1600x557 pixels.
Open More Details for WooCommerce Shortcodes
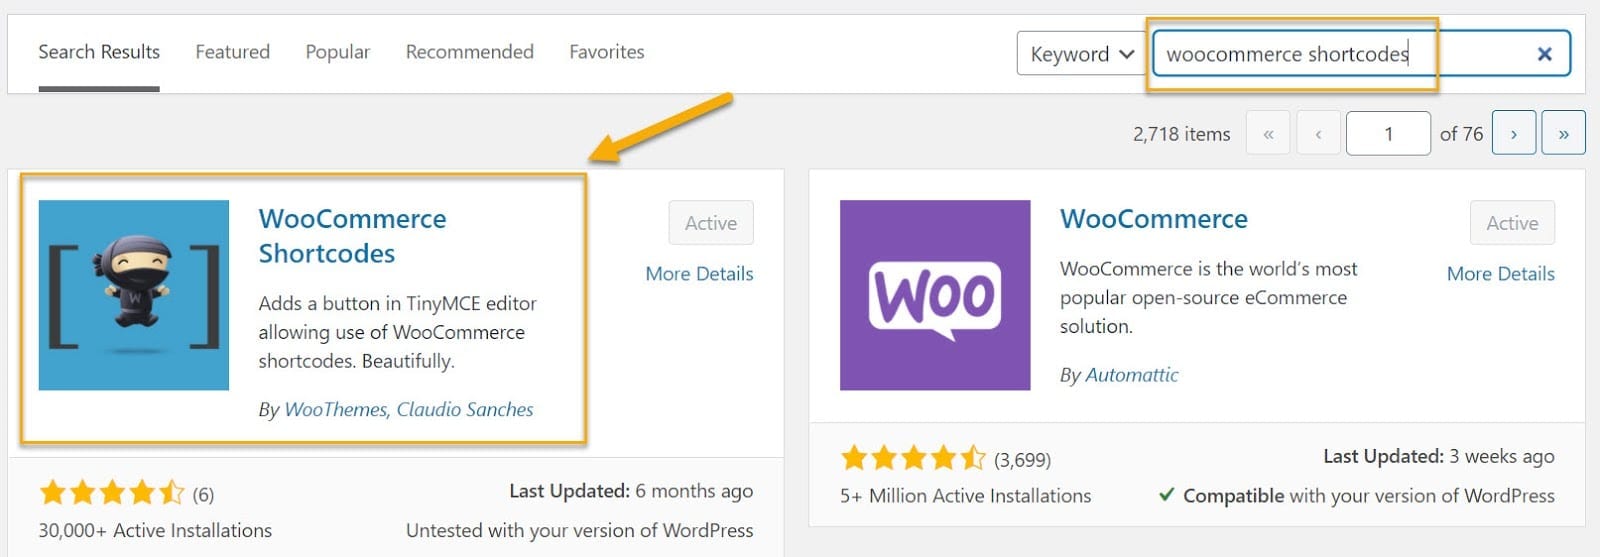click(699, 274)
